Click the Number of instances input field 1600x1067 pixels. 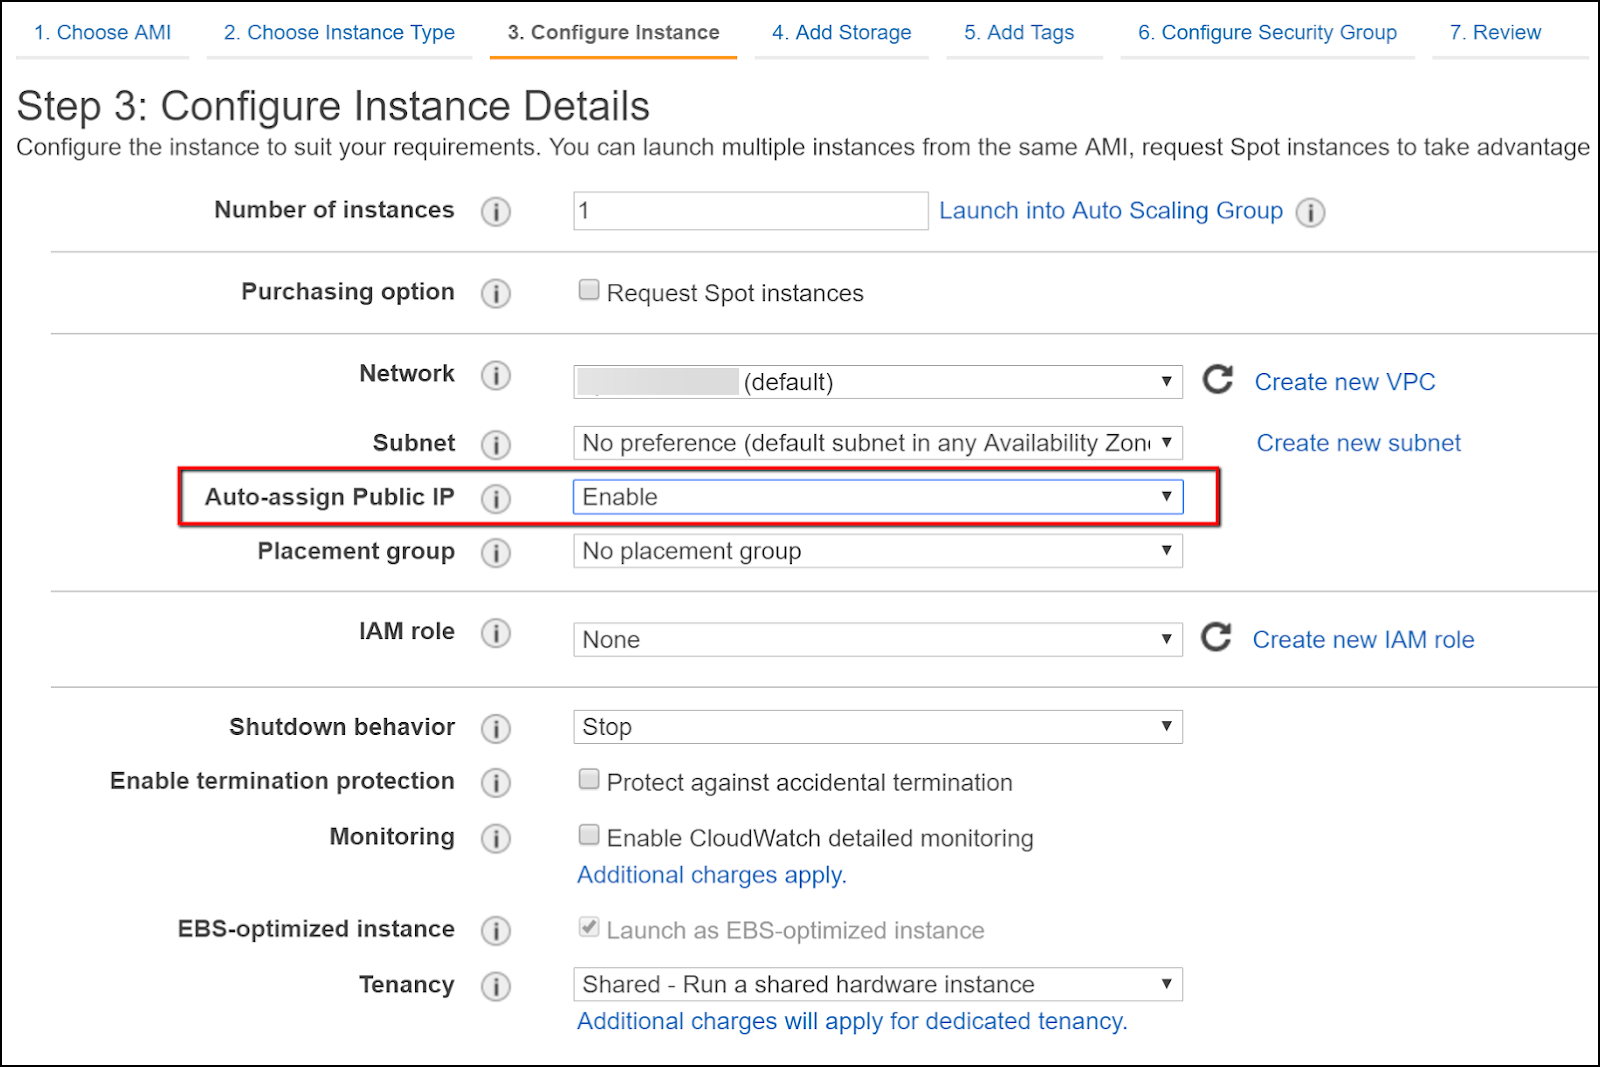(x=748, y=211)
